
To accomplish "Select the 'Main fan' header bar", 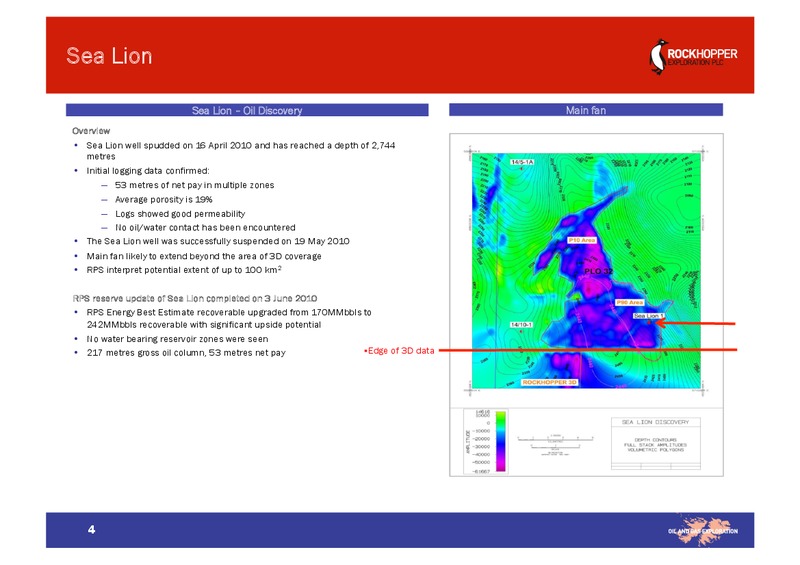I will click(x=586, y=110).
